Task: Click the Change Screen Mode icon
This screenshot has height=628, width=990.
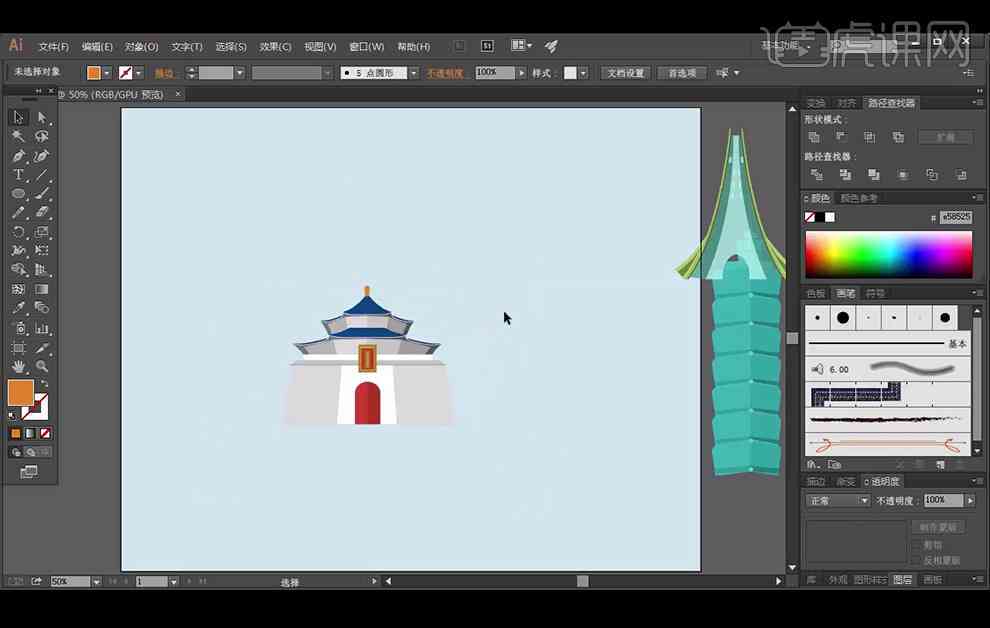Action: tap(28, 472)
